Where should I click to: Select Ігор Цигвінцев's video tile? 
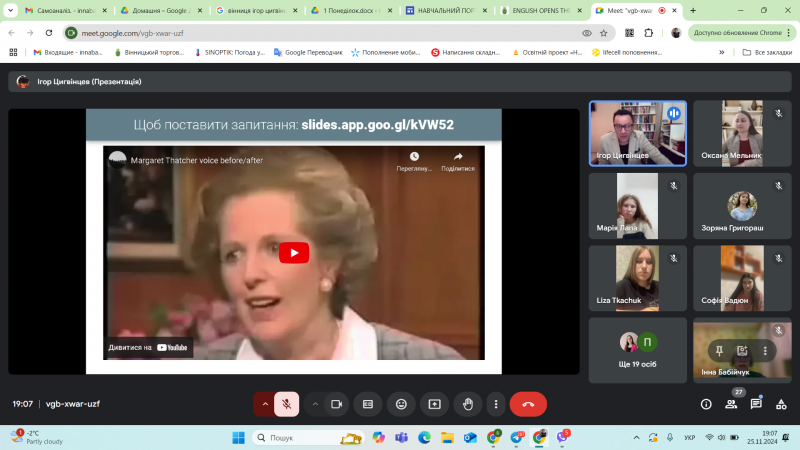[x=638, y=134]
